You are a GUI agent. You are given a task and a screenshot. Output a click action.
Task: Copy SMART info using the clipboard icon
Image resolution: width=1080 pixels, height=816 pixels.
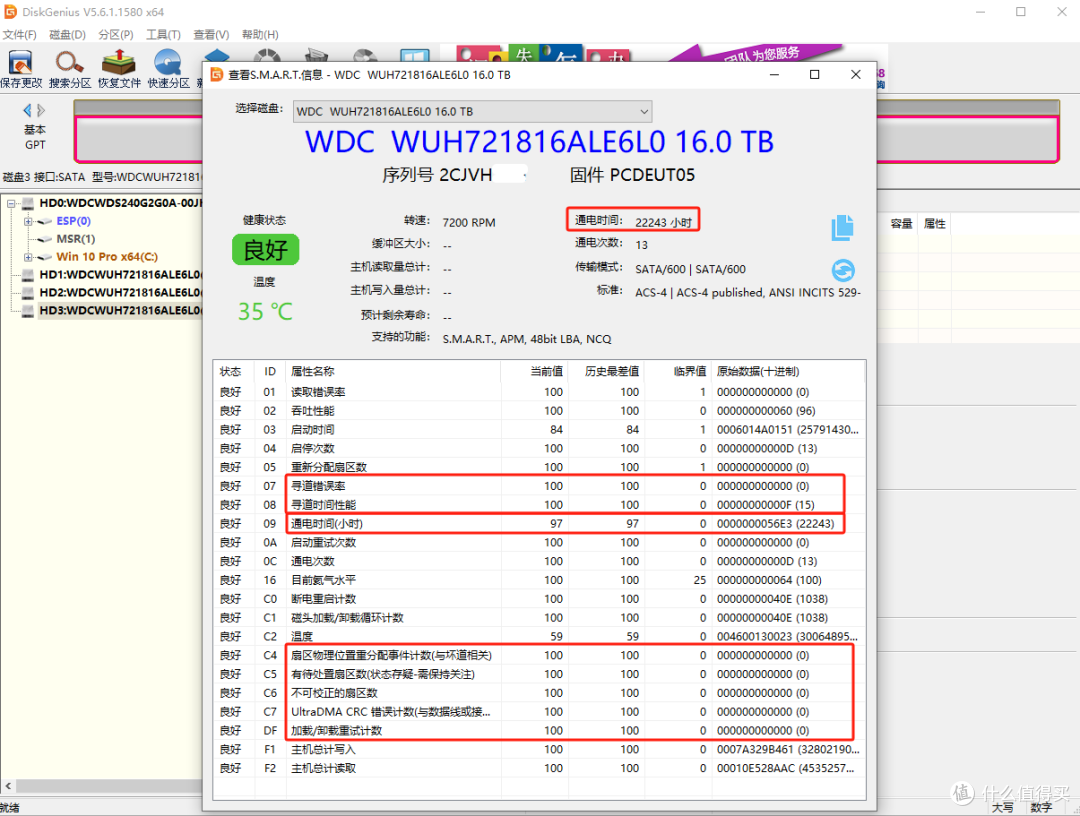[x=842, y=228]
